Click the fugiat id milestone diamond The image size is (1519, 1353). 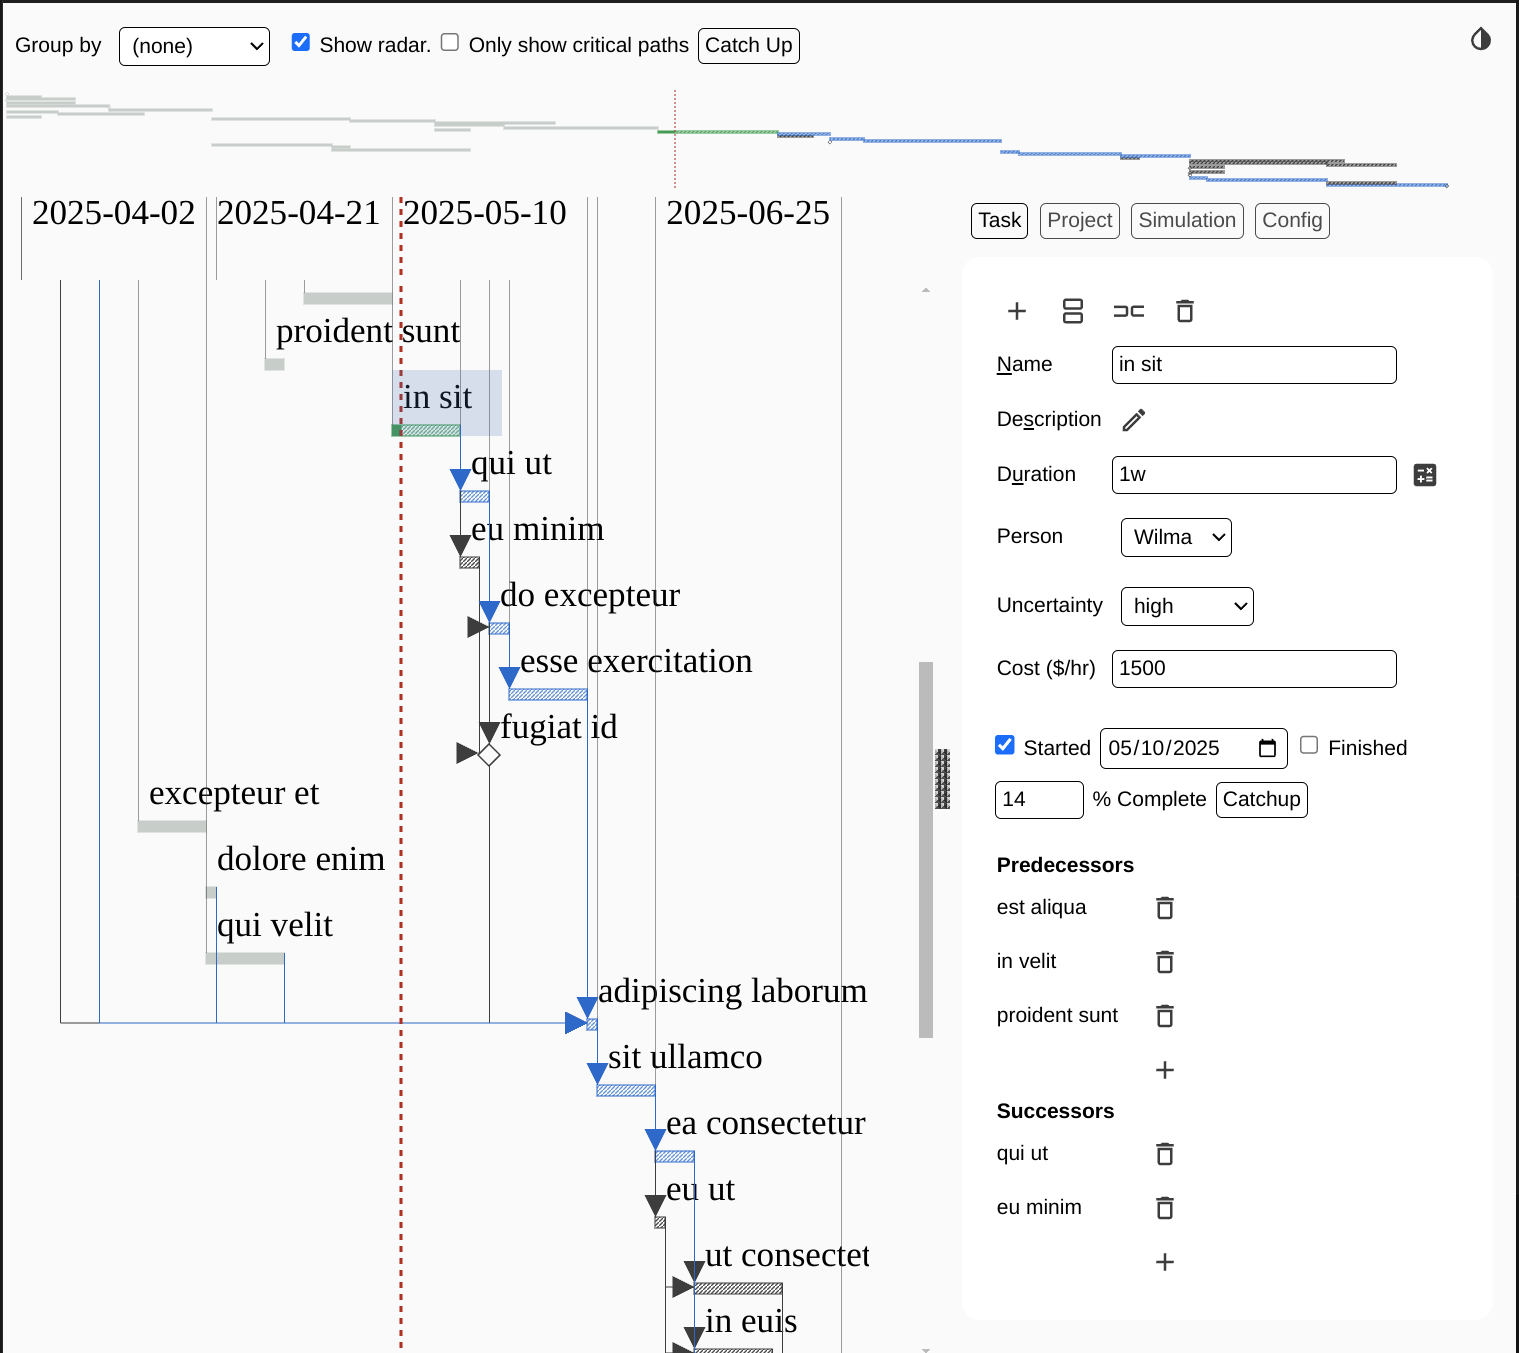click(489, 755)
